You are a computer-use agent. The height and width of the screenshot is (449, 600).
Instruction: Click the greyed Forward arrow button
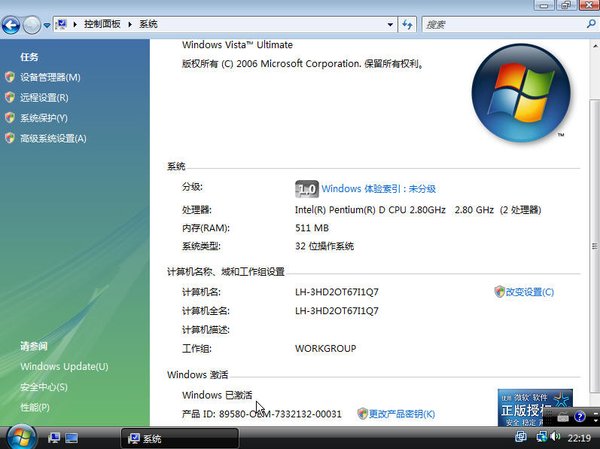(31, 25)
